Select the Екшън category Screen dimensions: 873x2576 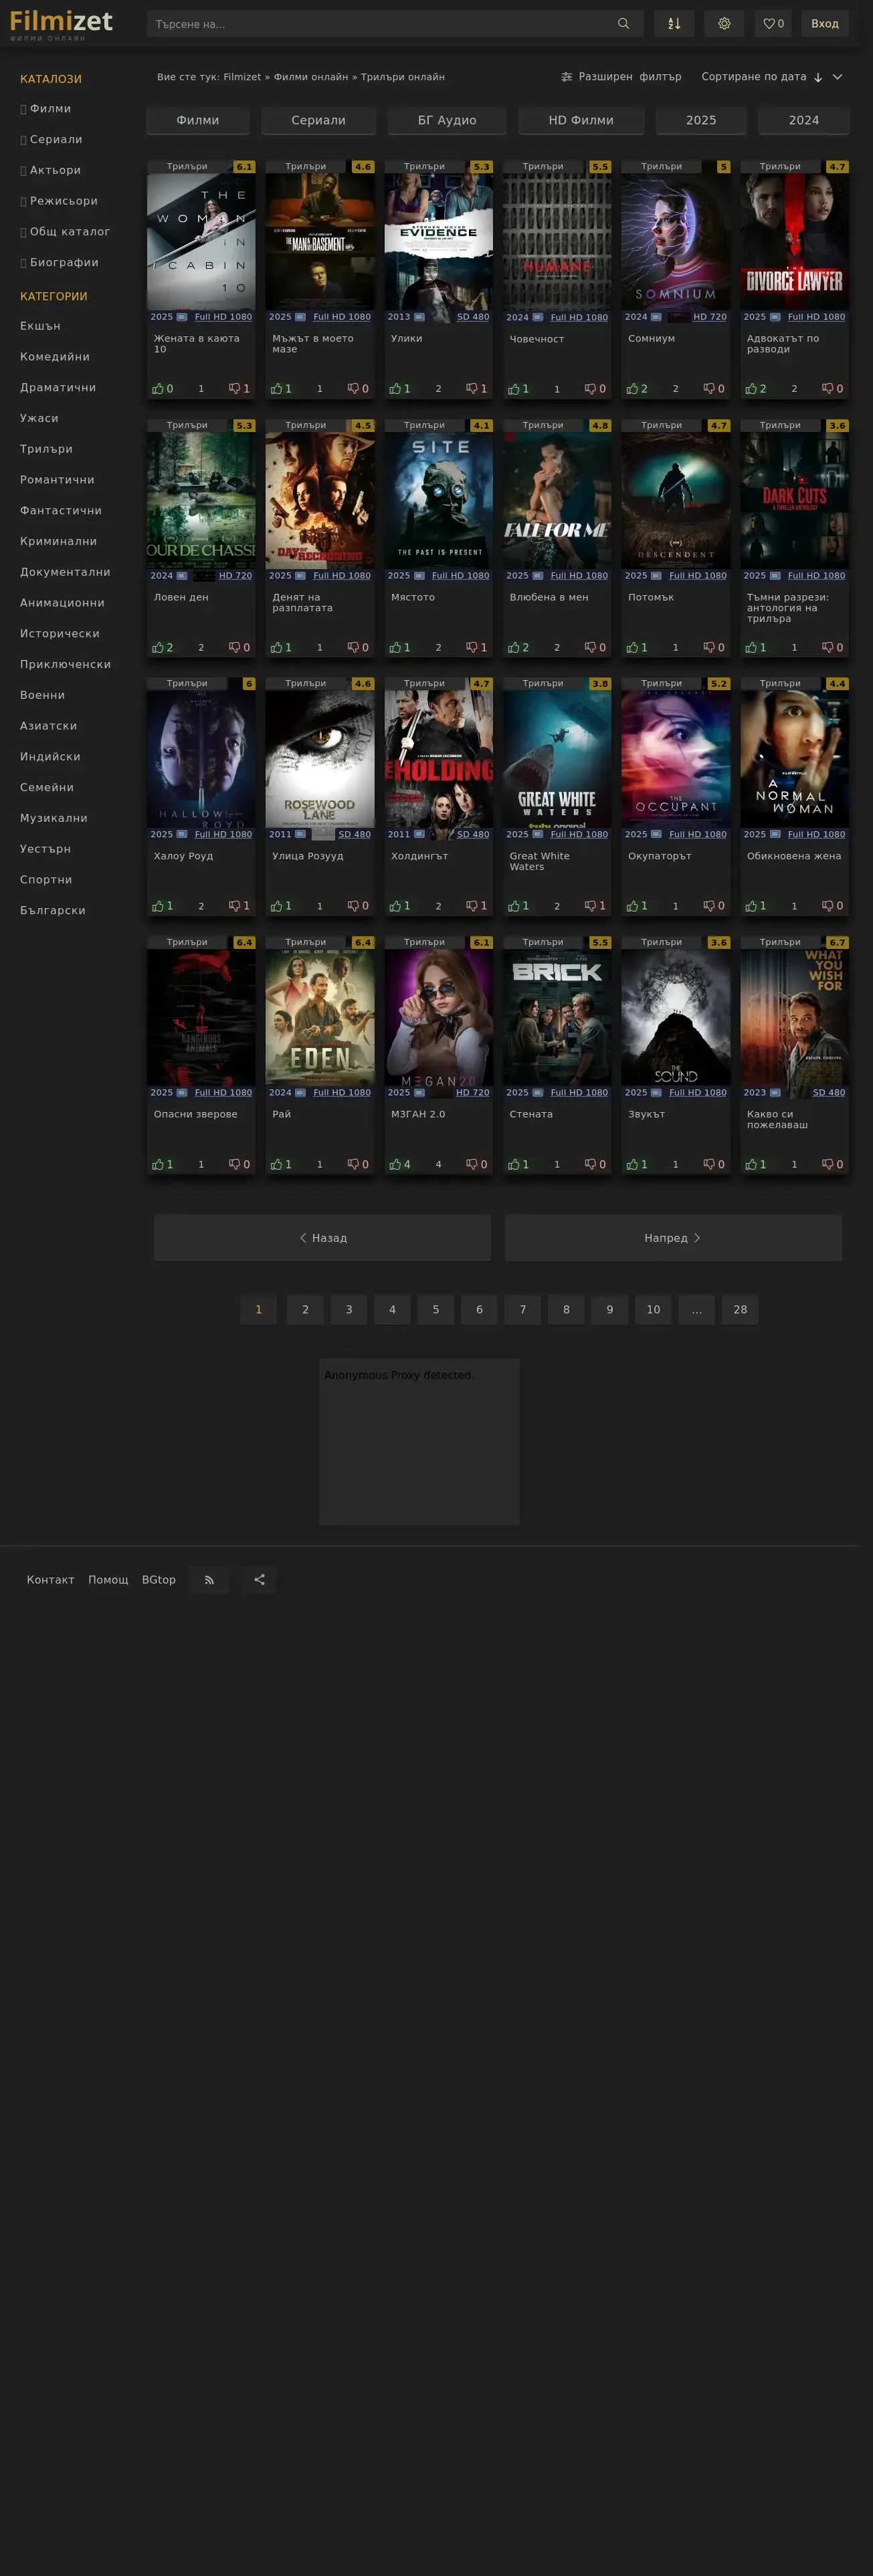click(40, 326)
